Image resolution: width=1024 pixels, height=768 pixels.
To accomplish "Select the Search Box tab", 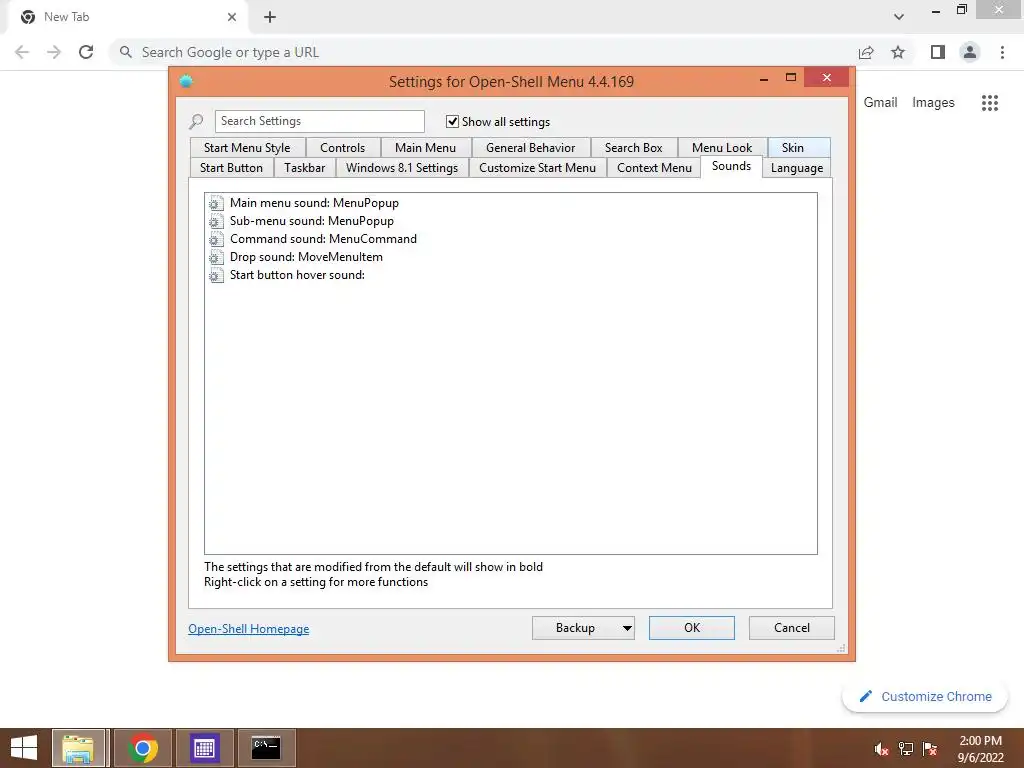I will (633, 148).
